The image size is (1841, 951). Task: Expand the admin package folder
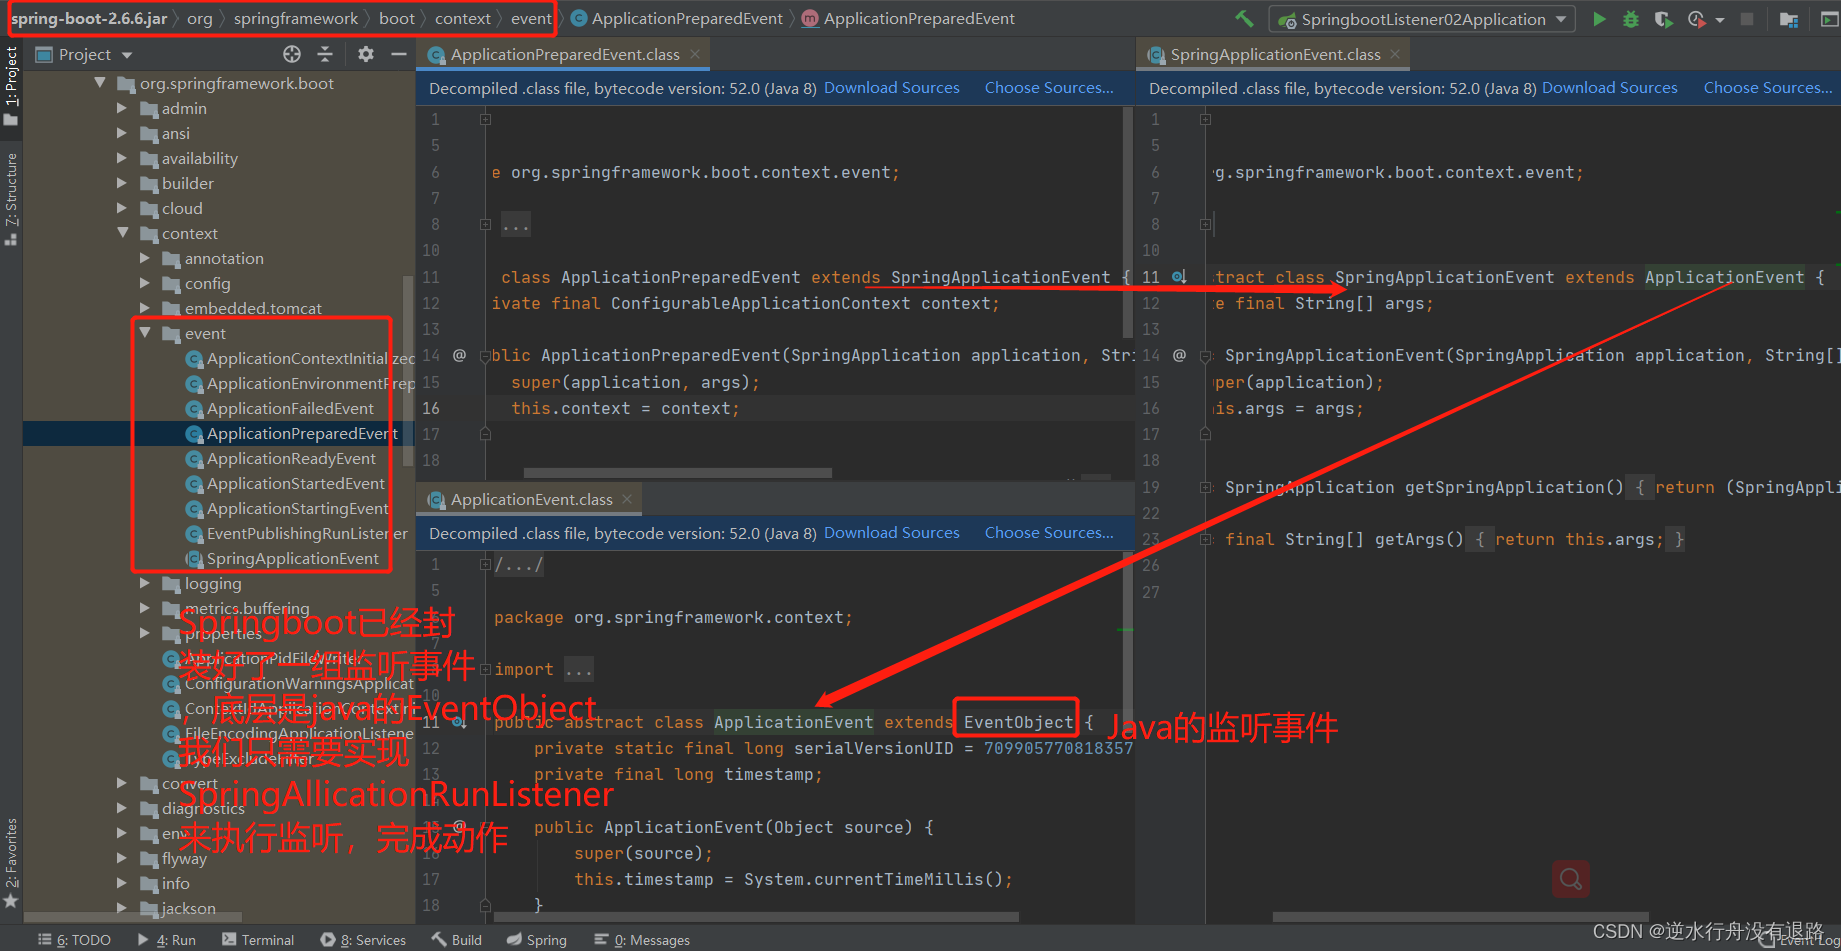coord(122,108)
